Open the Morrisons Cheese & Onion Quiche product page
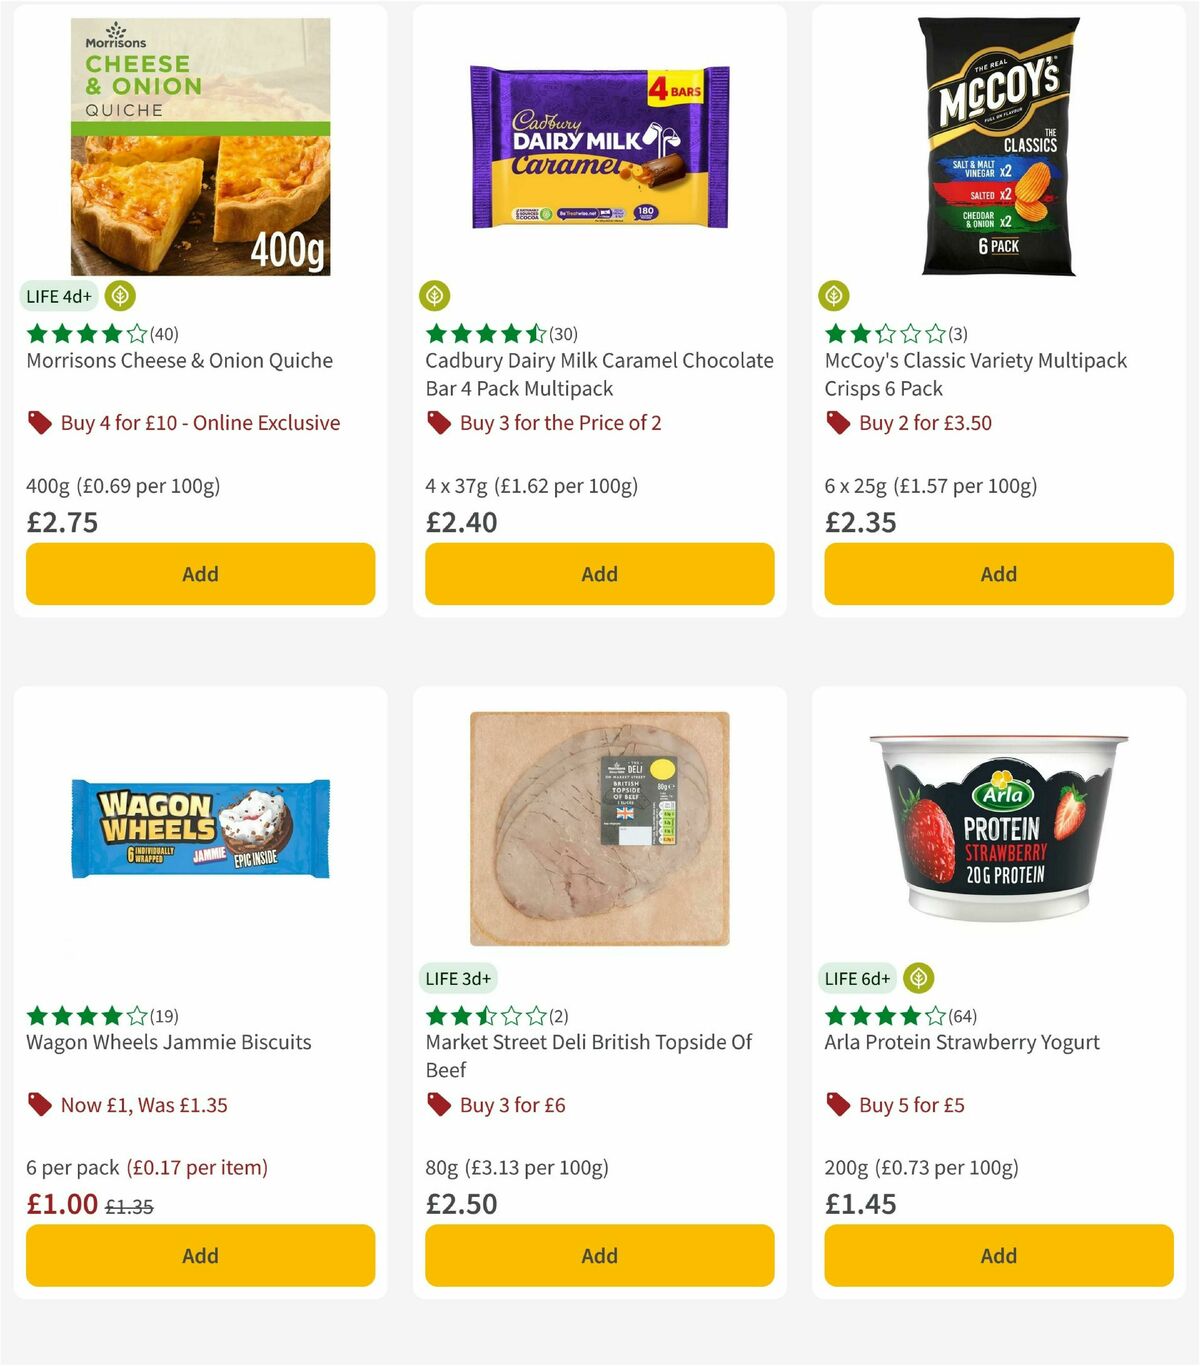Screen dimensions: 1200x1366 pyautogui.click(x=178, y=360)
